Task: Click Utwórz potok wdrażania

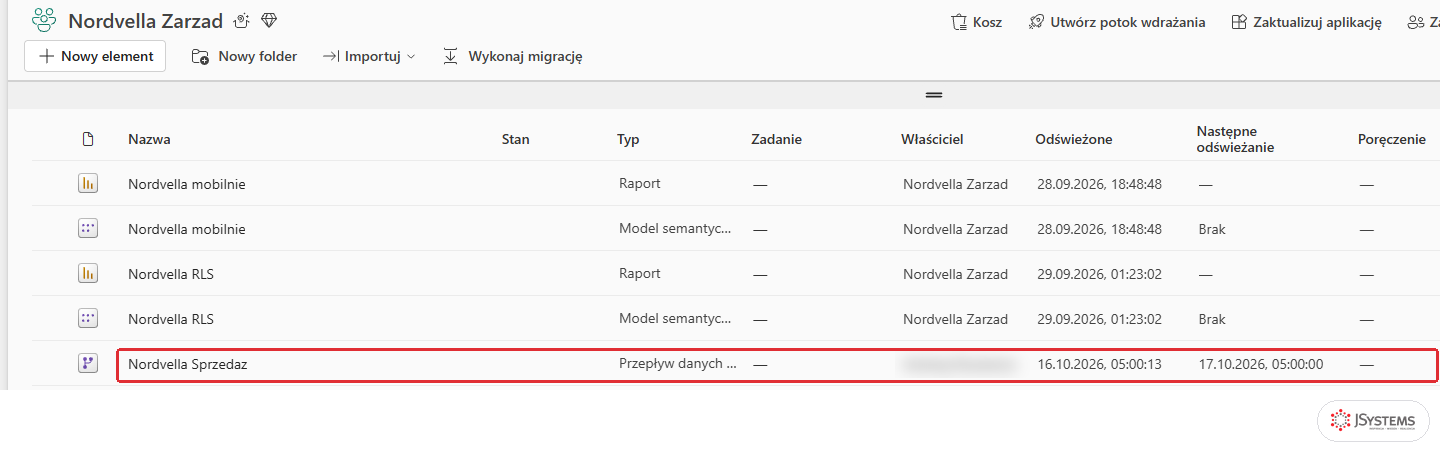Action: 1117,22
